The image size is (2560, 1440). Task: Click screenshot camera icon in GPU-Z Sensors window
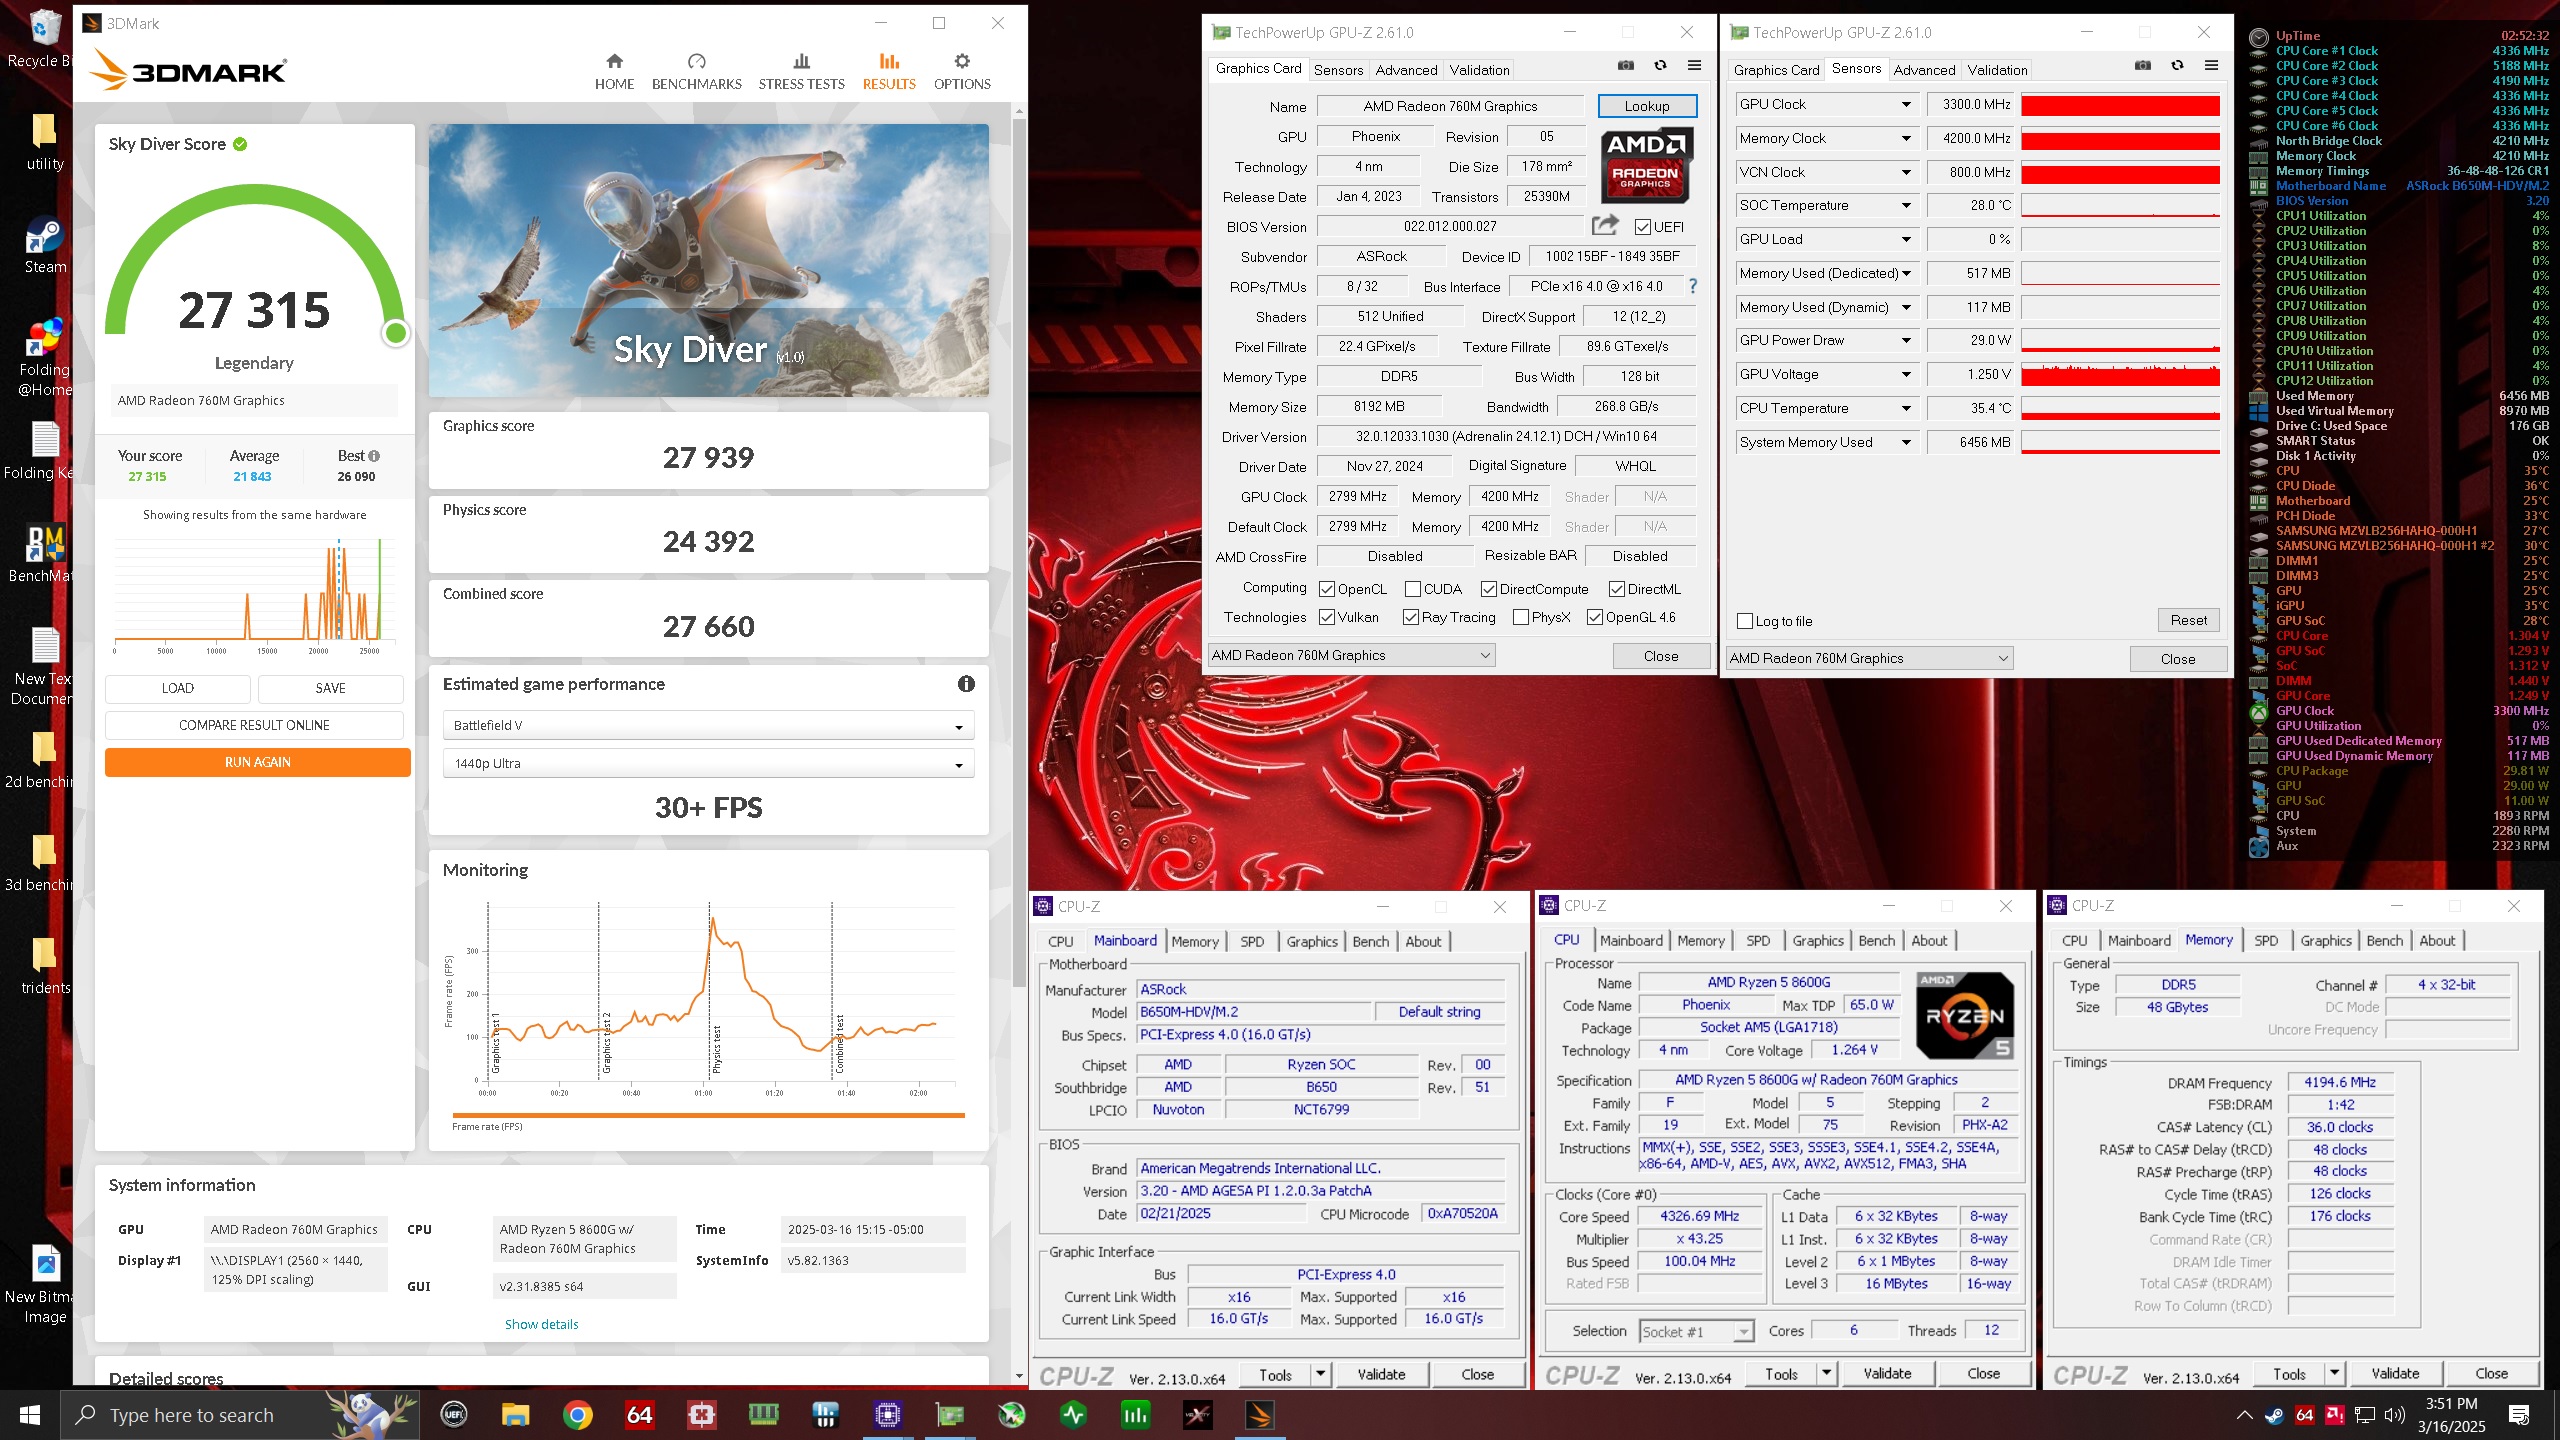[x=2143, y=66]
